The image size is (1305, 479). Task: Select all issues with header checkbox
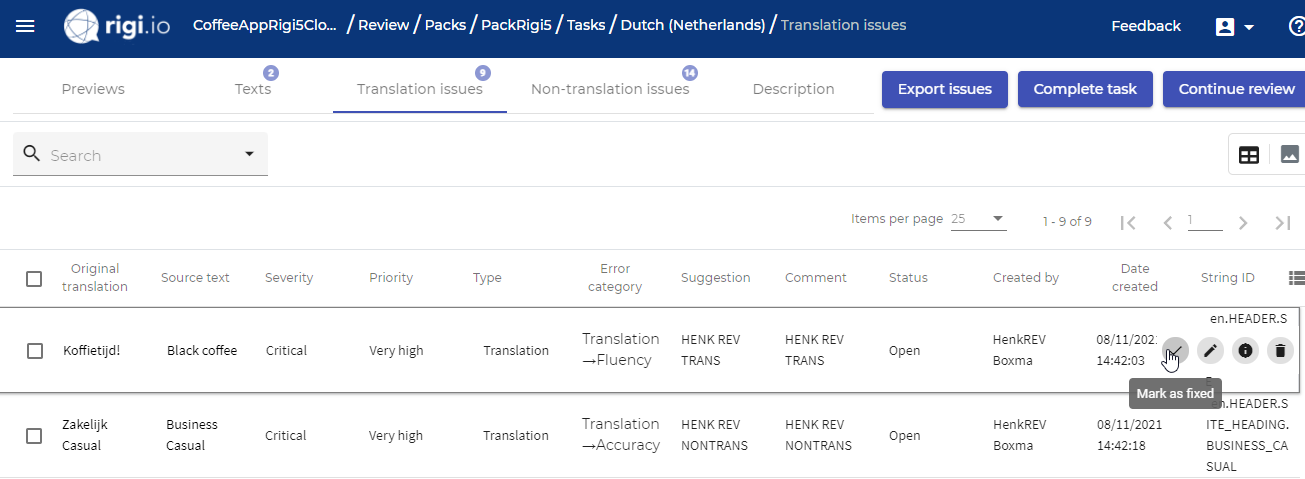(x=34, y=279)
